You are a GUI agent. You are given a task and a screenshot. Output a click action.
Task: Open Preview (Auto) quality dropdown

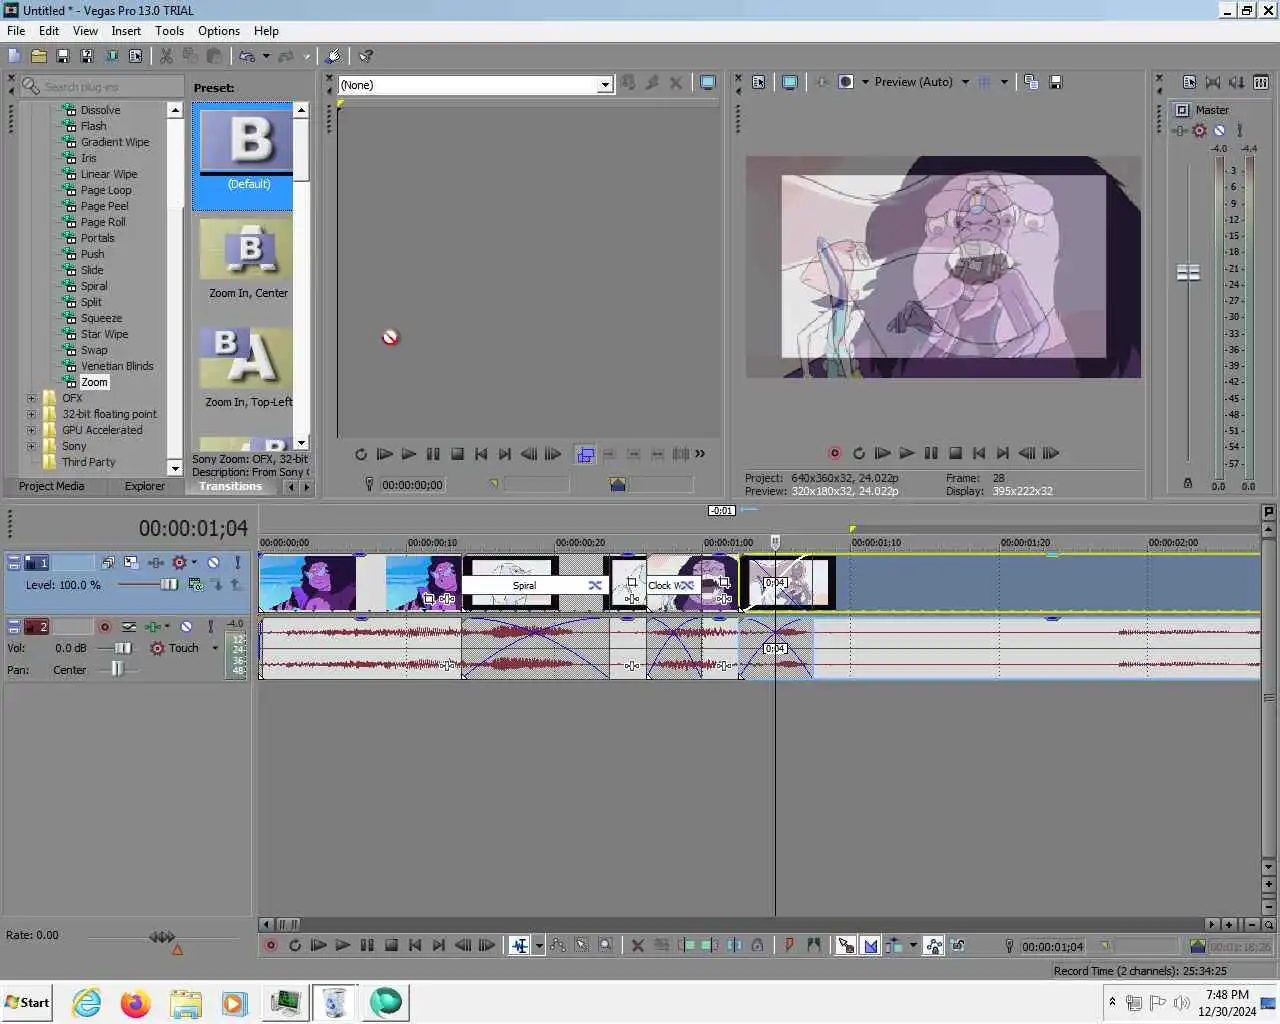(965, 82)
